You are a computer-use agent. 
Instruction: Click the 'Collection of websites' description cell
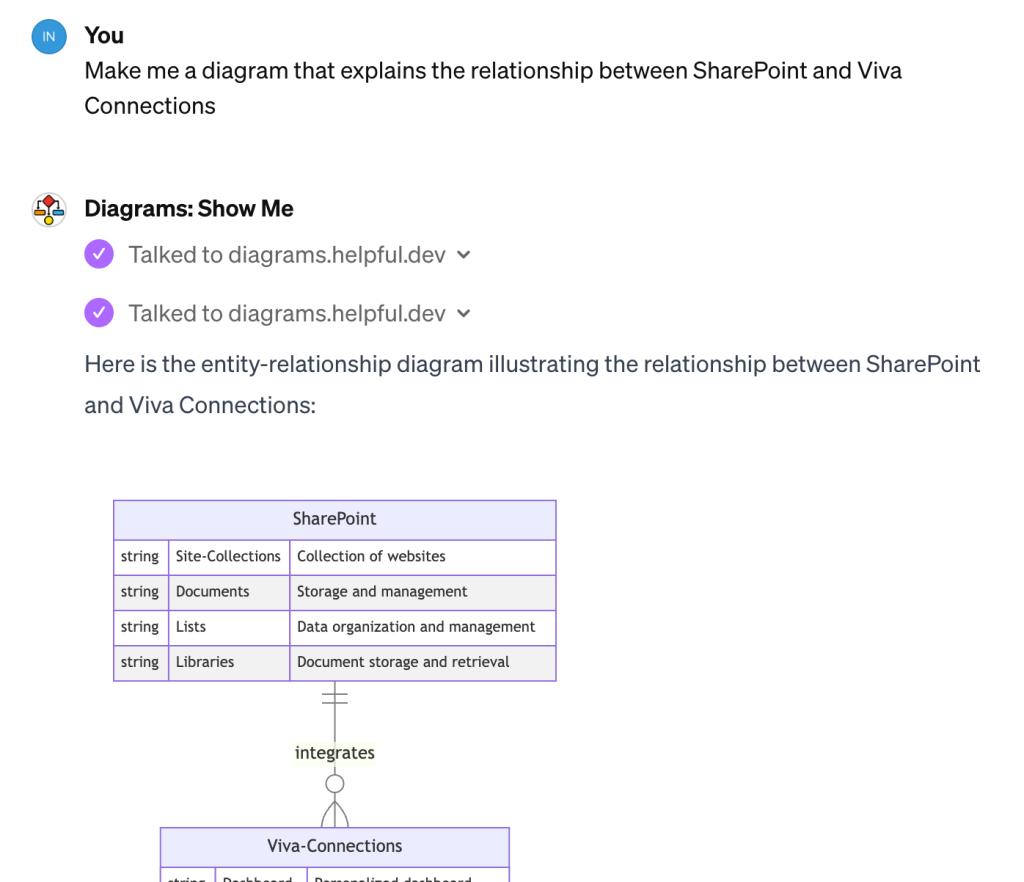click(423, 557)
